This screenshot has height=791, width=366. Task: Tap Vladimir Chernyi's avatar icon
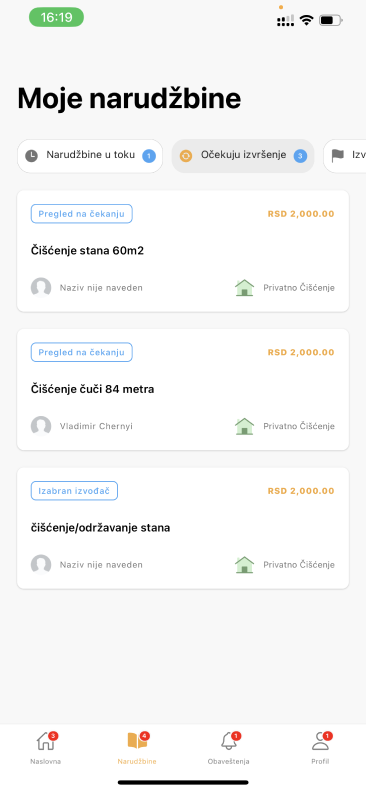click(41, 426)
